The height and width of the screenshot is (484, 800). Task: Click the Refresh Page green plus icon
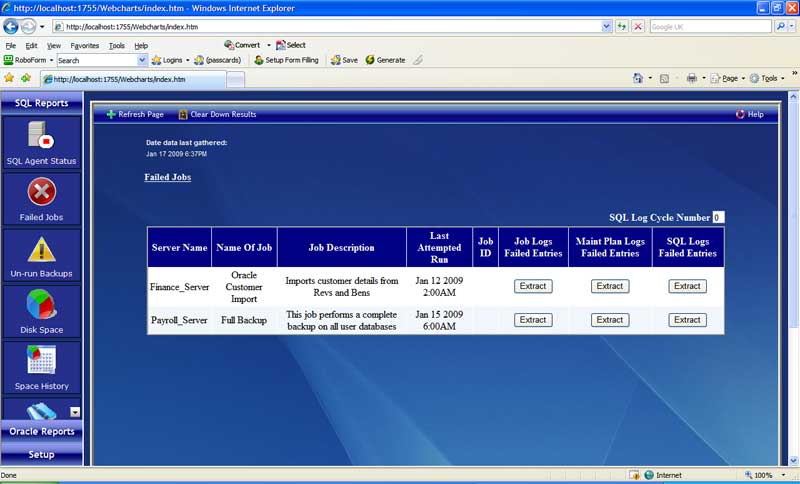click(x=111, y=114)
